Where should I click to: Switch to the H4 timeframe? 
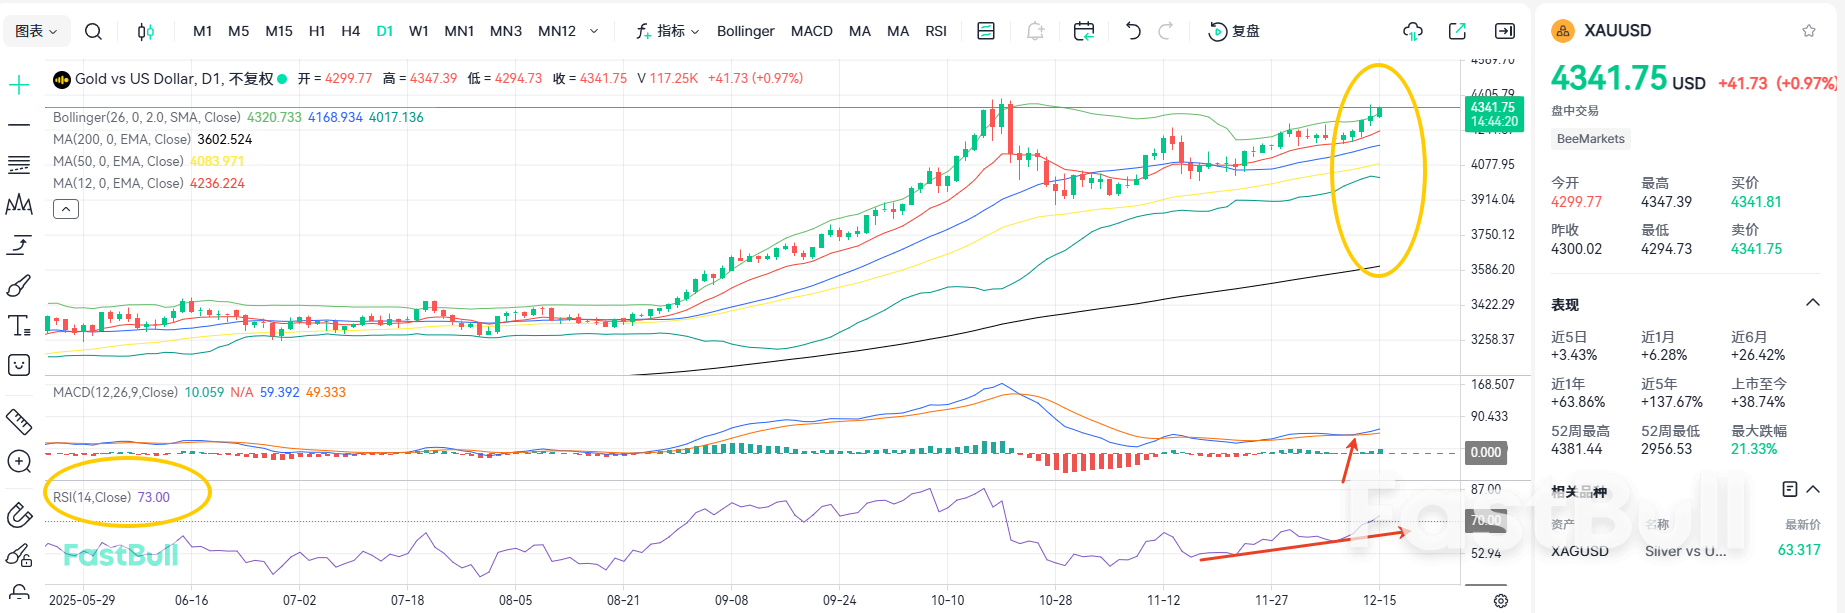(350, 31)
